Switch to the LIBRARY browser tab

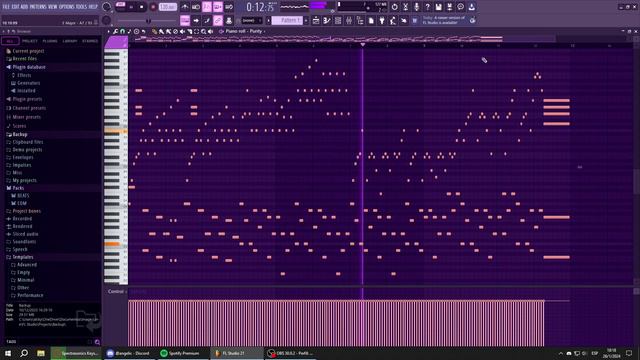tap(70, 41)
